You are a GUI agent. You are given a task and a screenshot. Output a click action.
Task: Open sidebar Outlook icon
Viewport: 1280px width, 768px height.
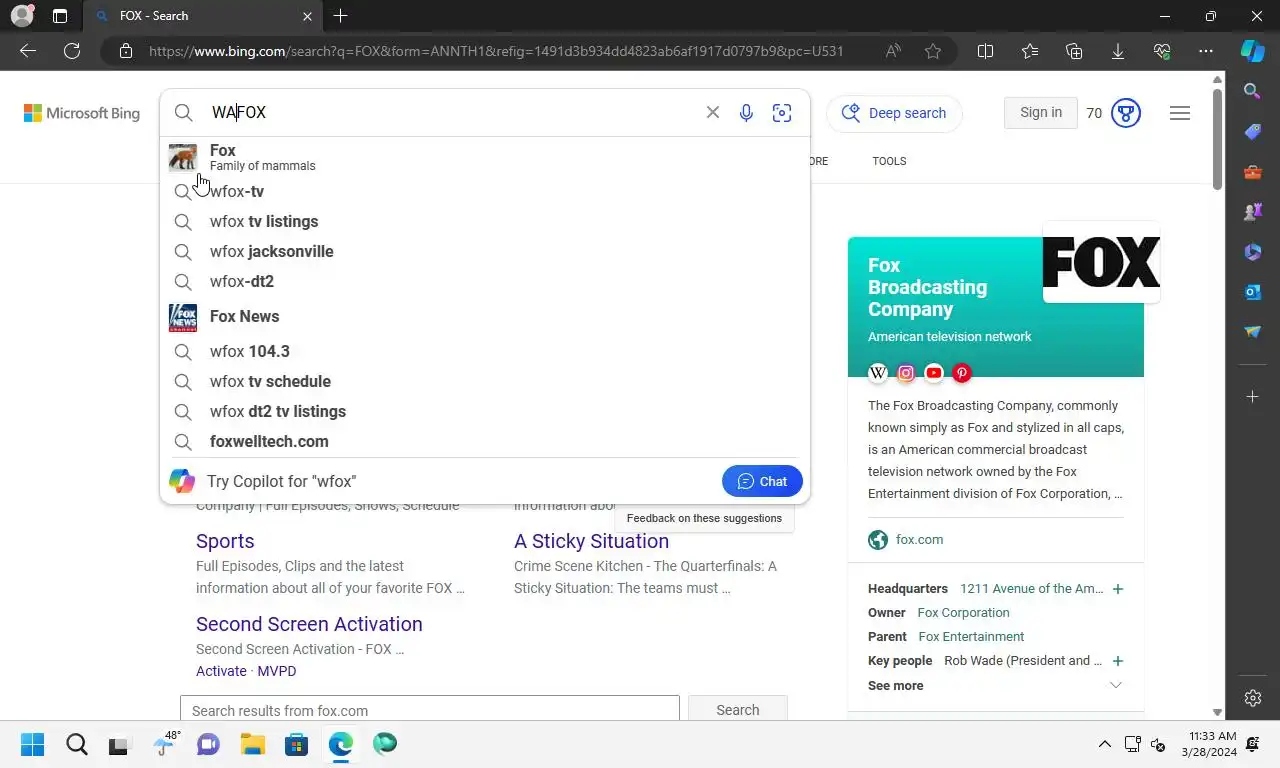[1252, 292]
